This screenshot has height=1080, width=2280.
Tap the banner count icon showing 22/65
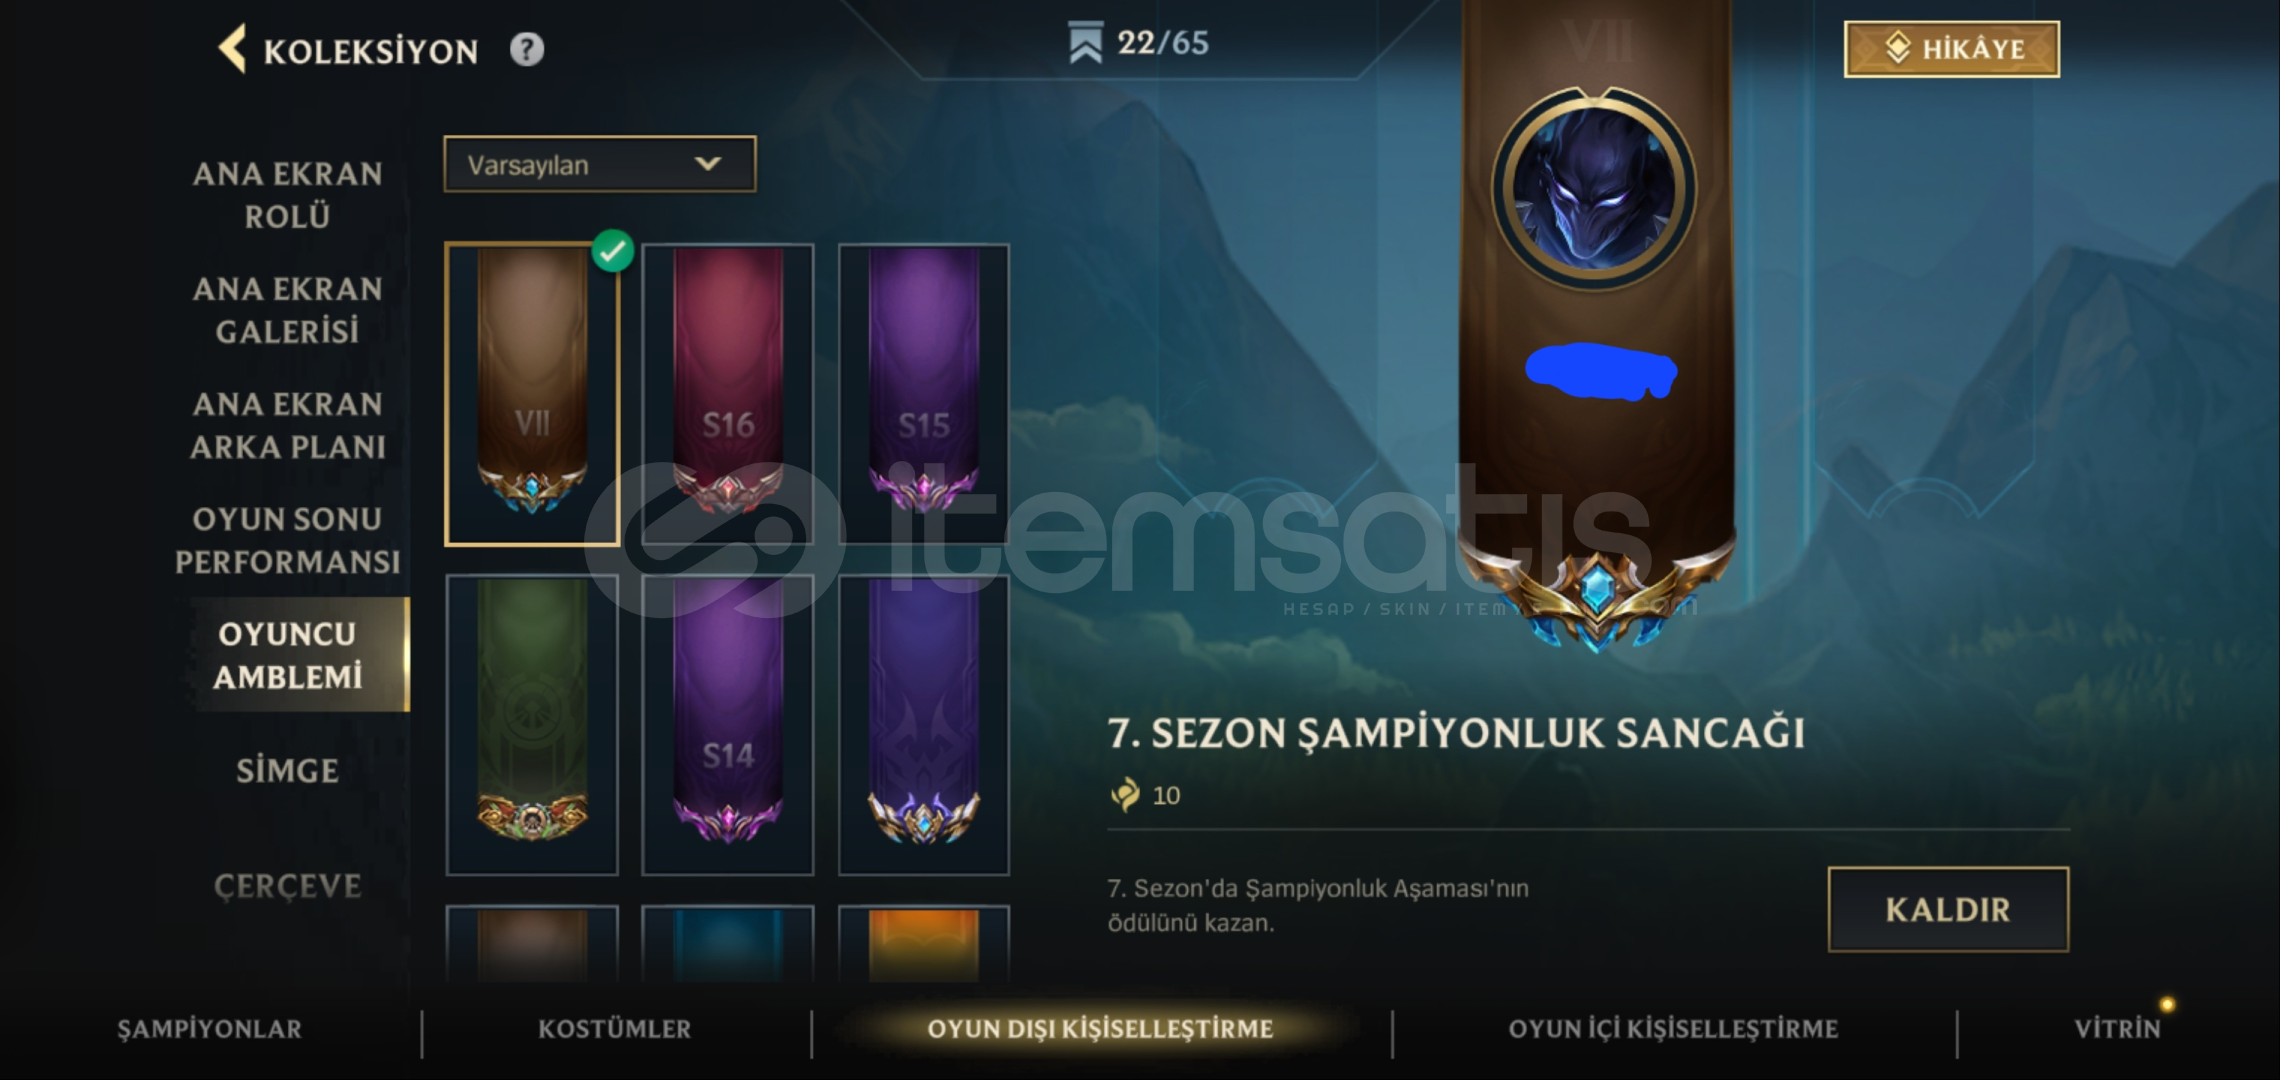1085,43
